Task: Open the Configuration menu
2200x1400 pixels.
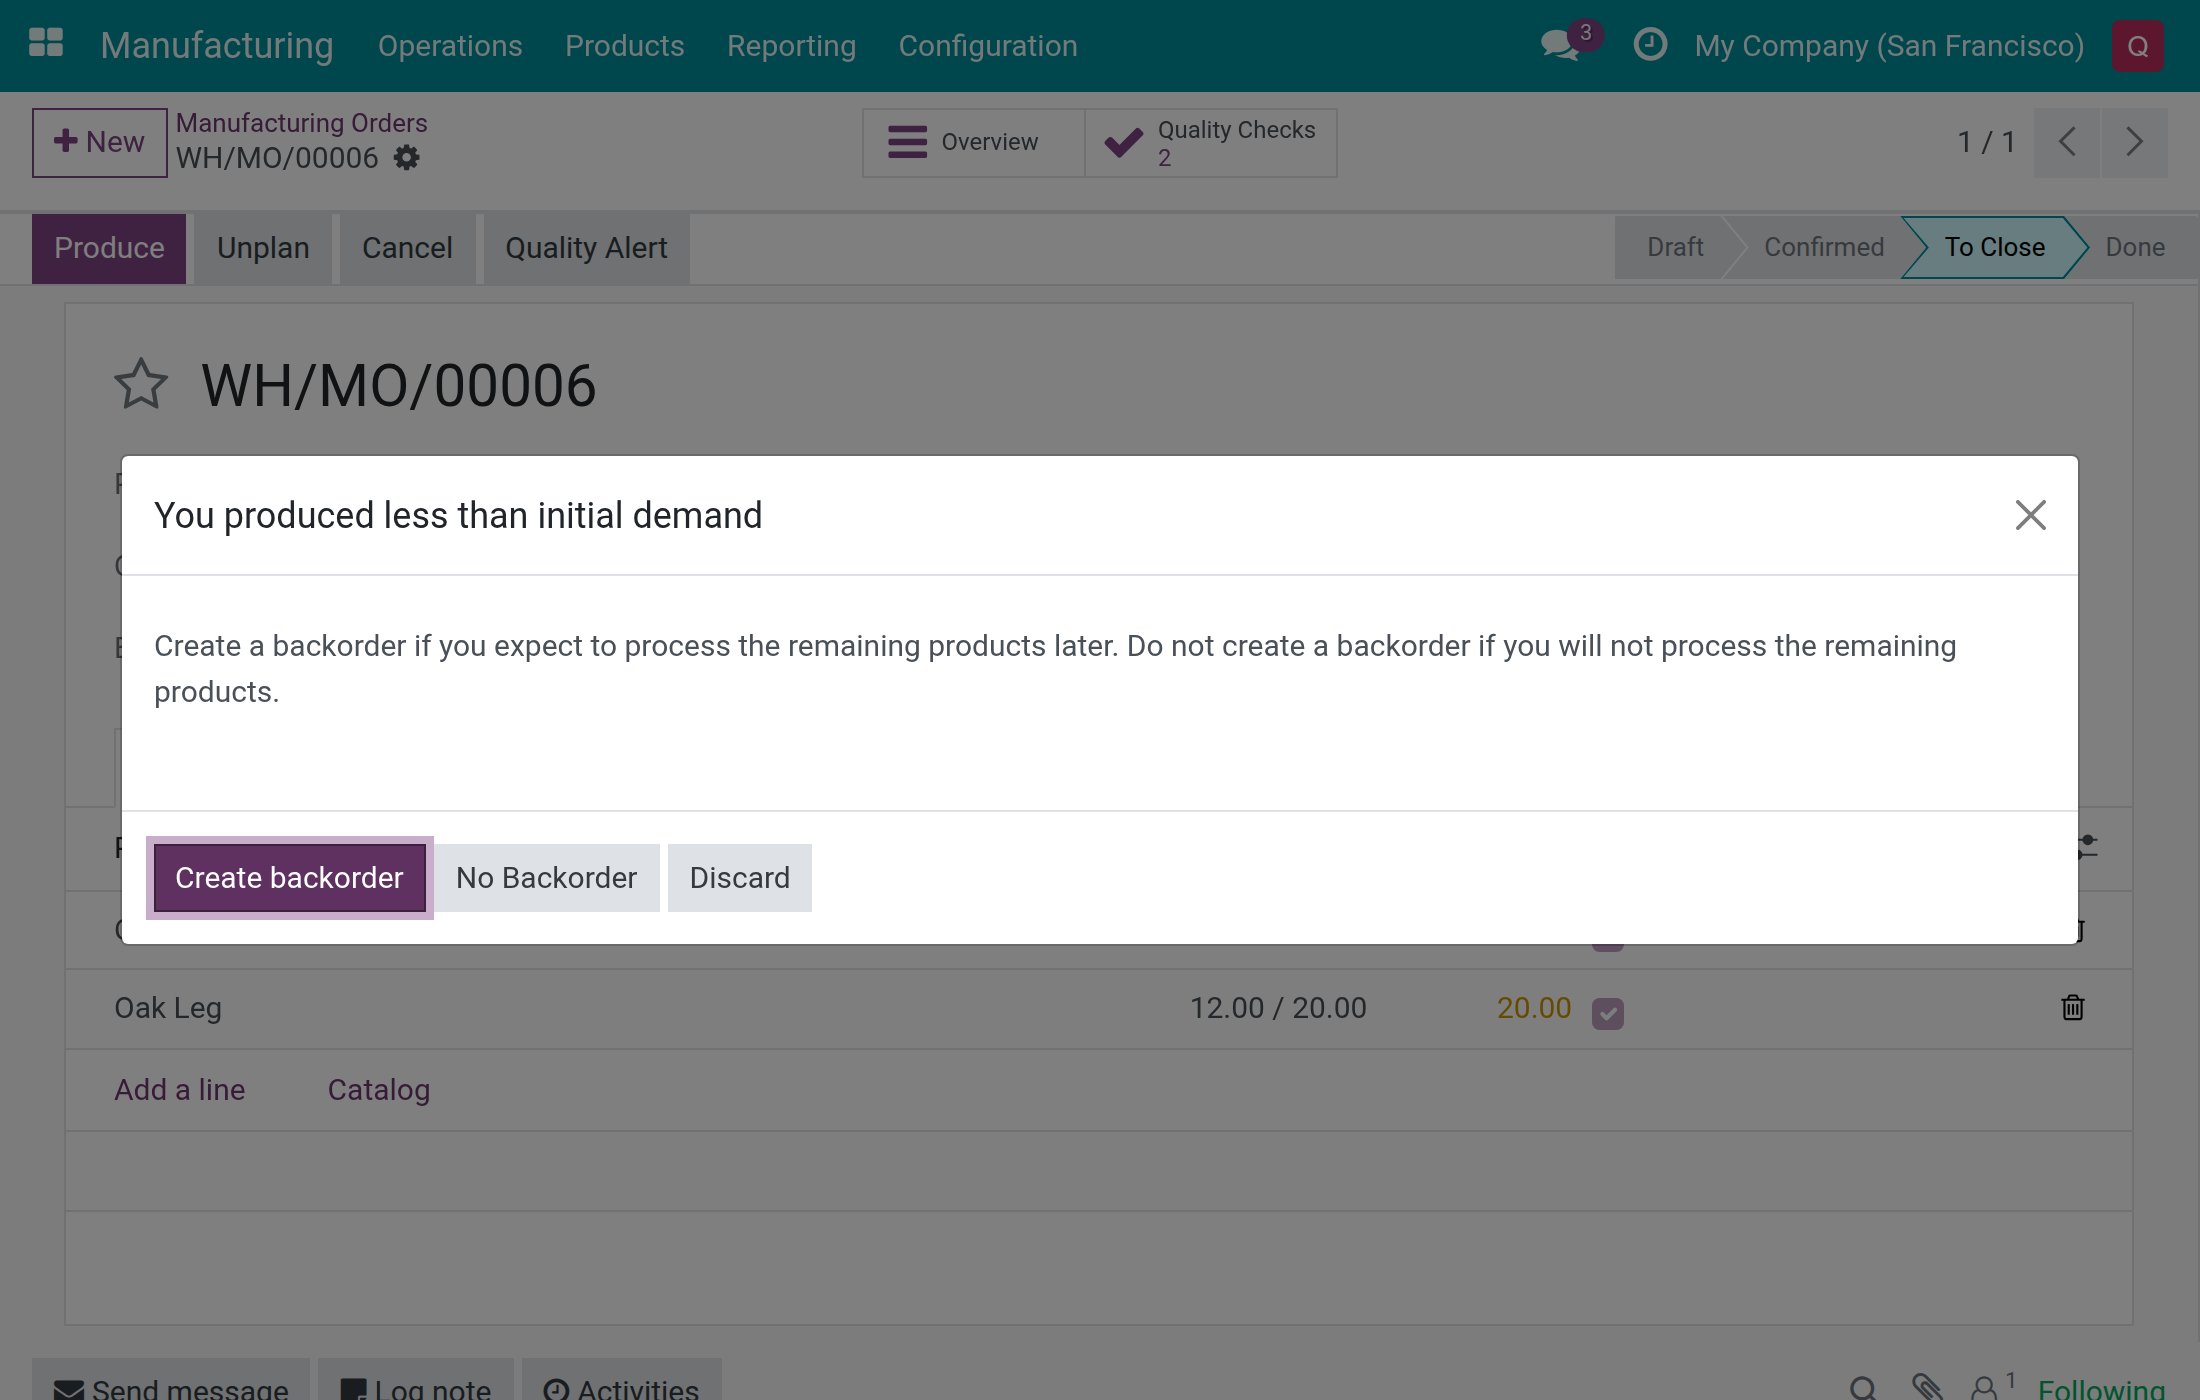Action: (988, 46)
